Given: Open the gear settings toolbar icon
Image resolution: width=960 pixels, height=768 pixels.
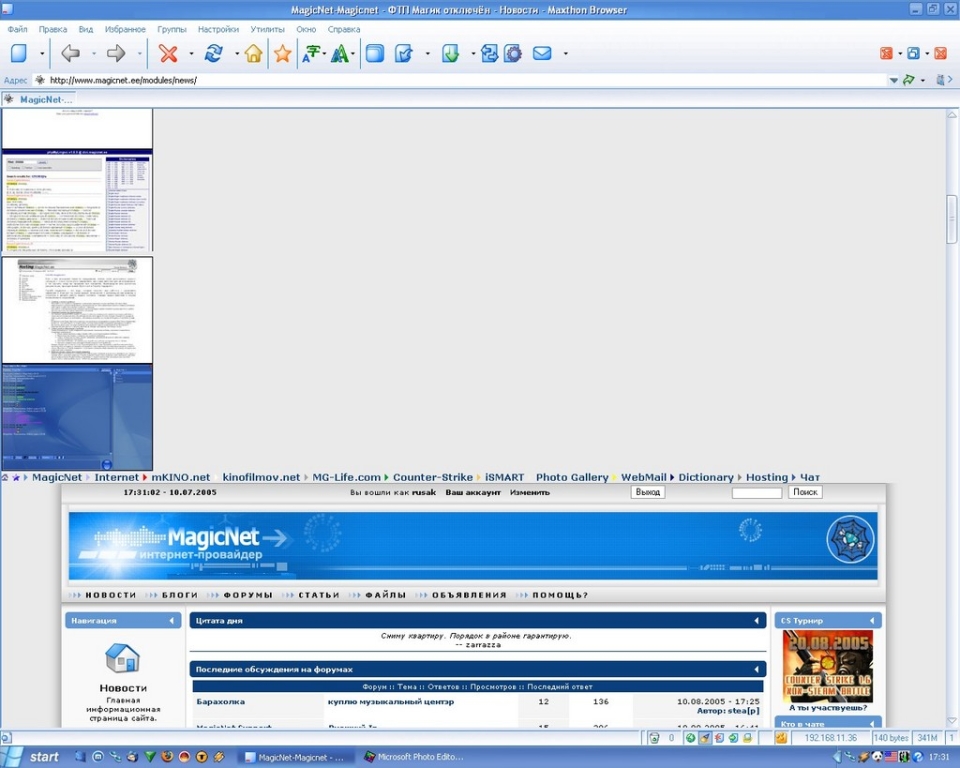Looking at the screenshot, I should coord(513,53).
